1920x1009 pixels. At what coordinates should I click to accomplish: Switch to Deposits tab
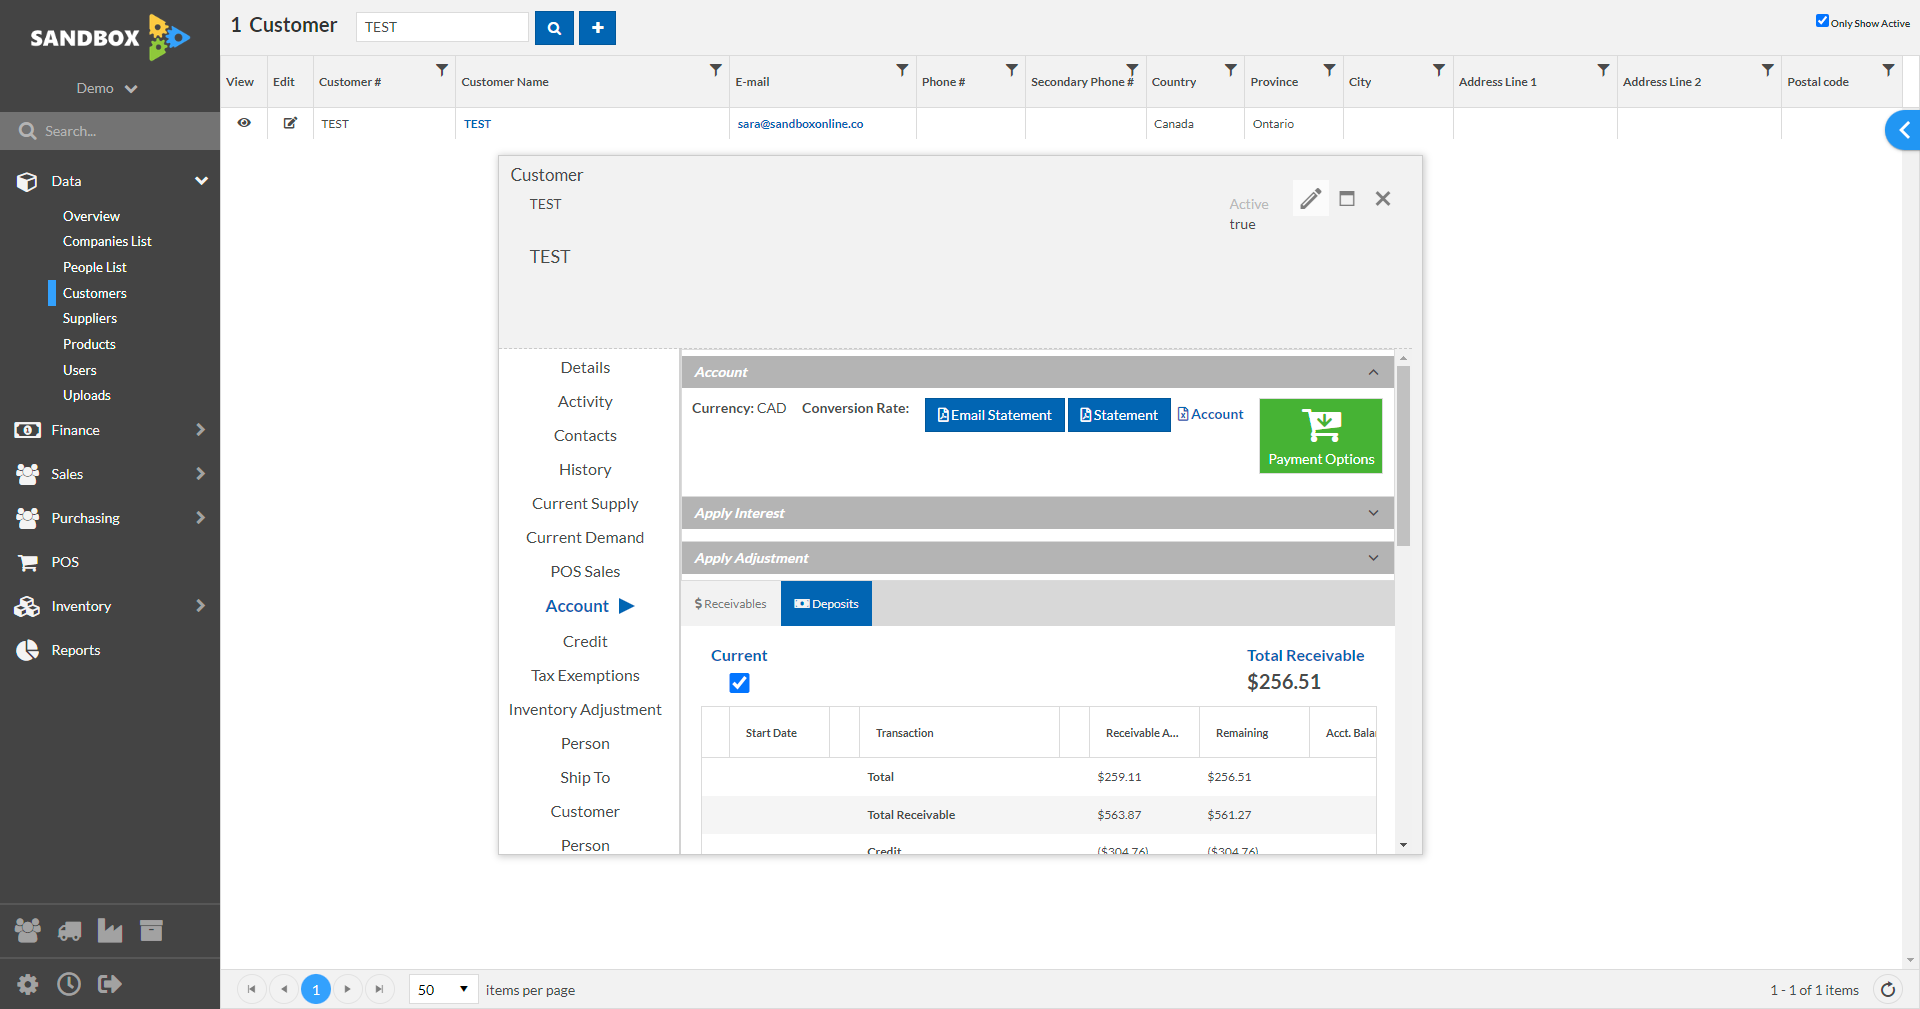pos(826,604)
